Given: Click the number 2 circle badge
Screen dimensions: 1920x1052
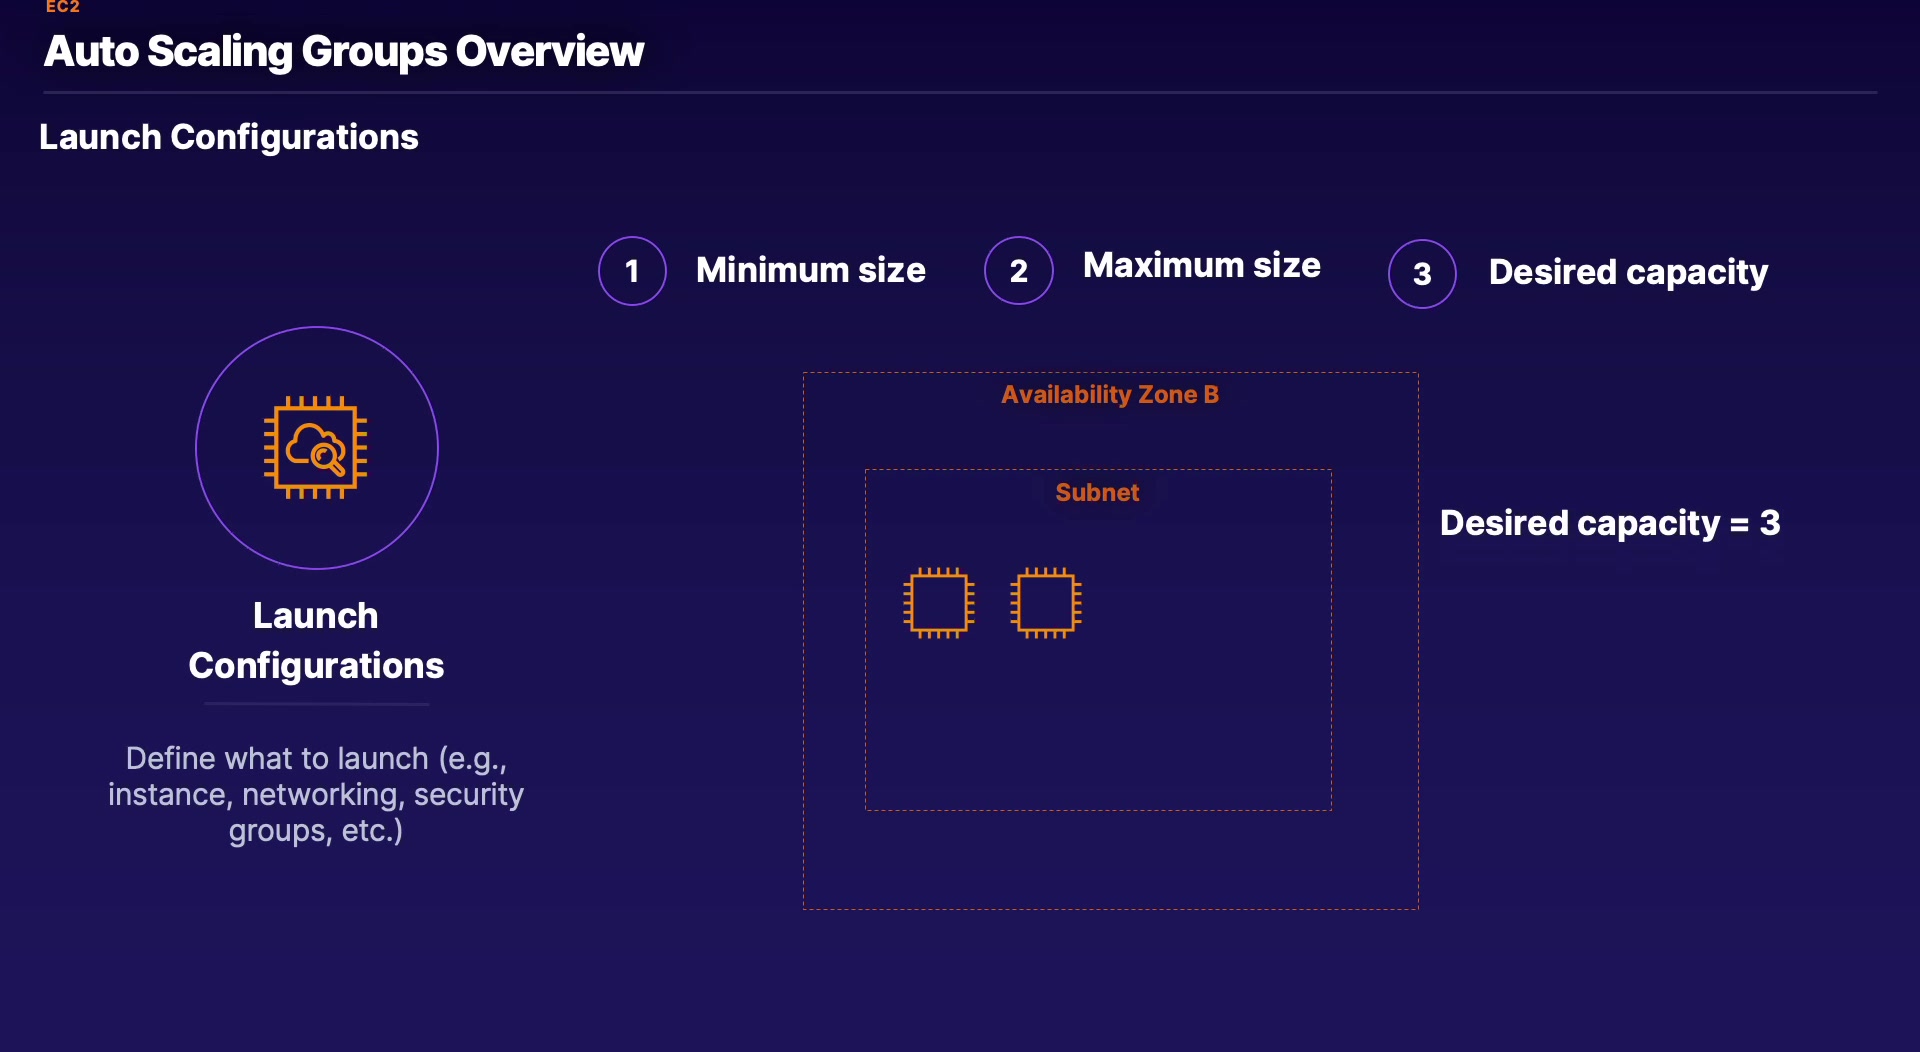Looking at the screenshot, I should [1018, 271].
